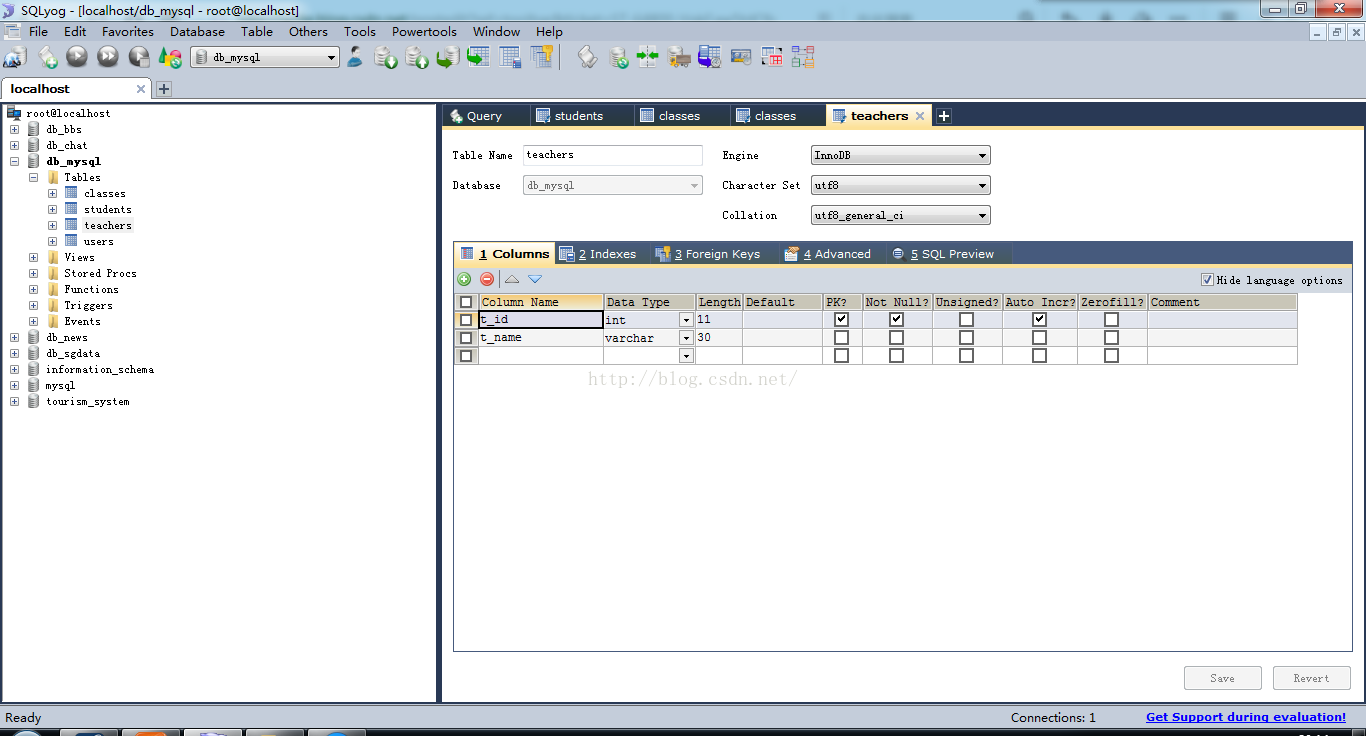The height and width of the screenshot is (736, 1366).
Task: Enable Zerofill for t_id column
Action: pos(1111,320)
